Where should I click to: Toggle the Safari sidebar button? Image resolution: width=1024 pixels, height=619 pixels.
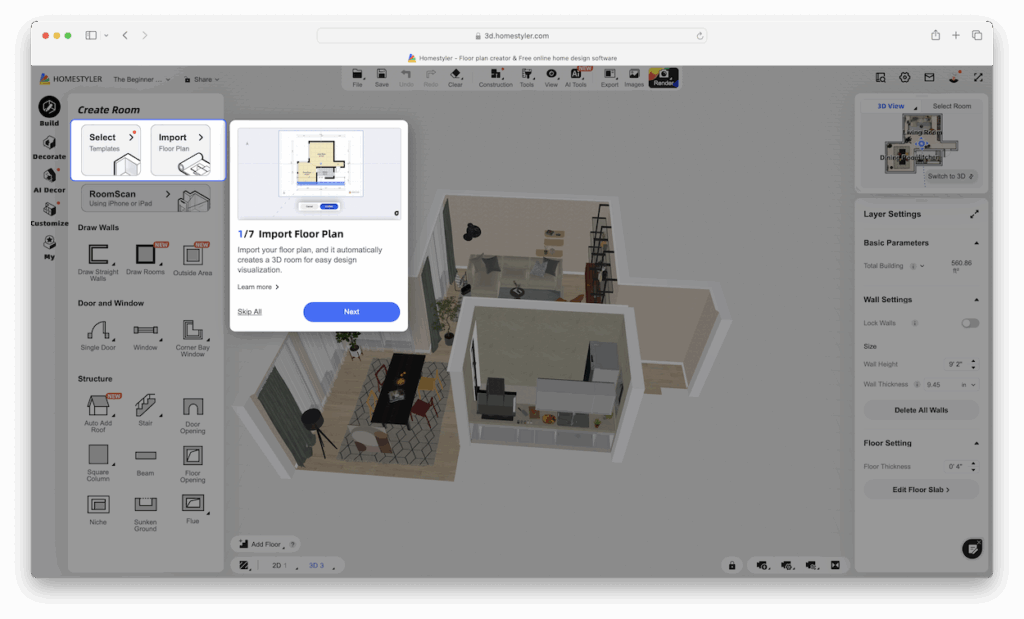89,34
